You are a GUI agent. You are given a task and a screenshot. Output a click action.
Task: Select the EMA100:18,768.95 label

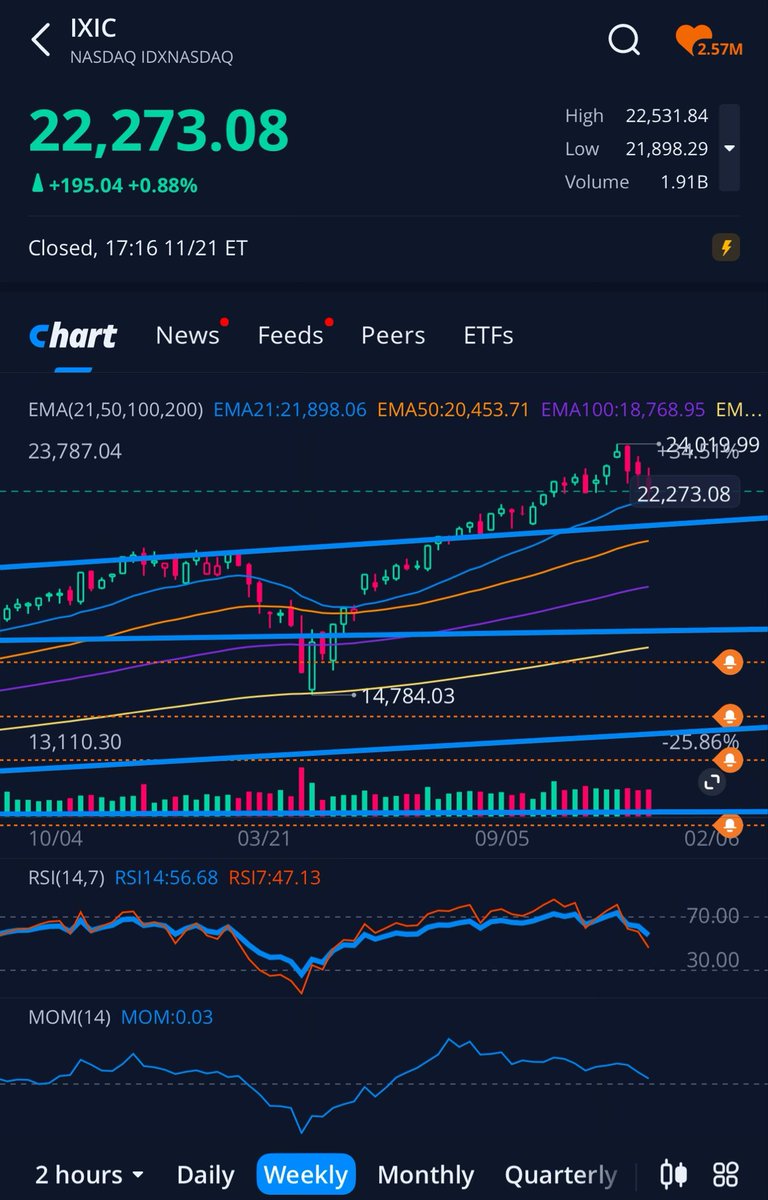click(623, 410)
